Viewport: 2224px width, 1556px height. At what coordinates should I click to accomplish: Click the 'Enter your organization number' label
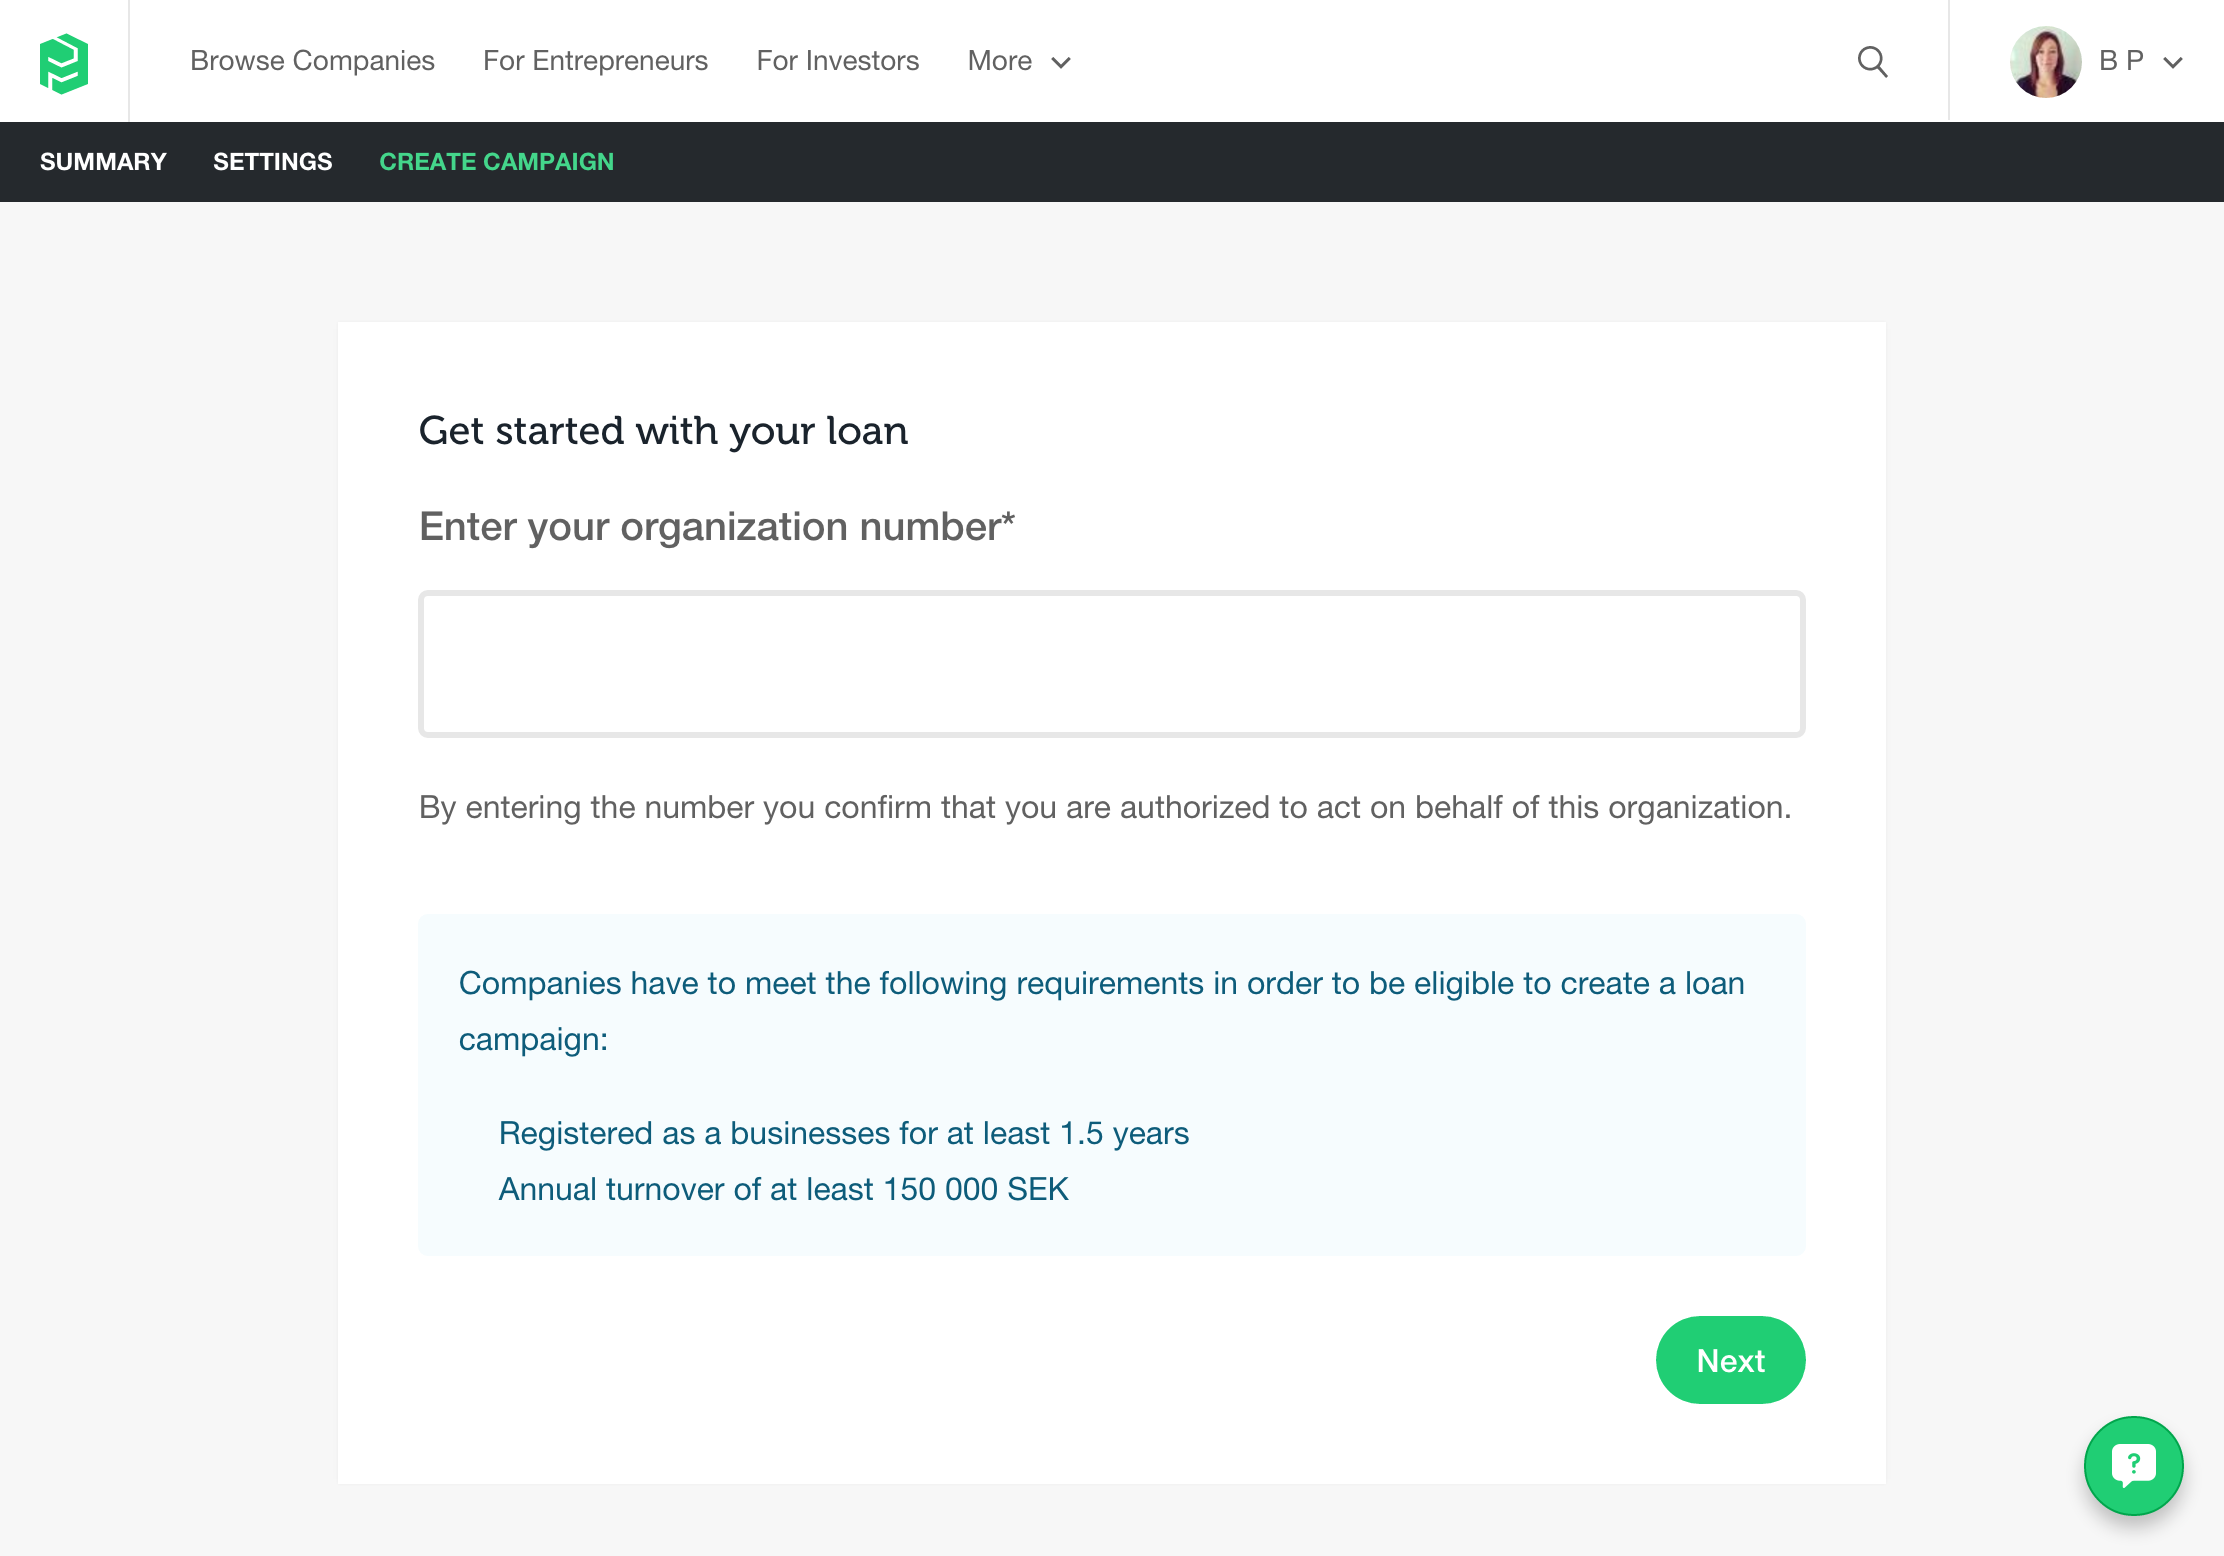point(716,527)
